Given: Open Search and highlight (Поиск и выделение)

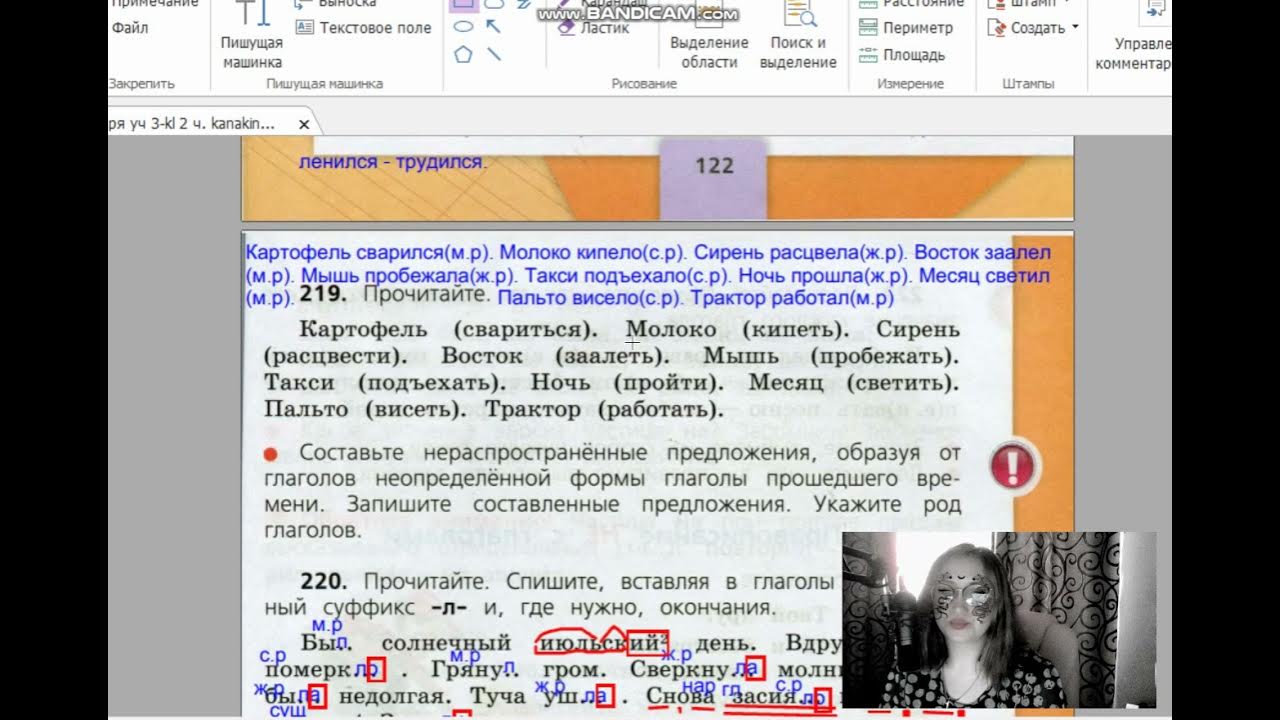Looking at the screenshot, I should (x=798, y=35).
